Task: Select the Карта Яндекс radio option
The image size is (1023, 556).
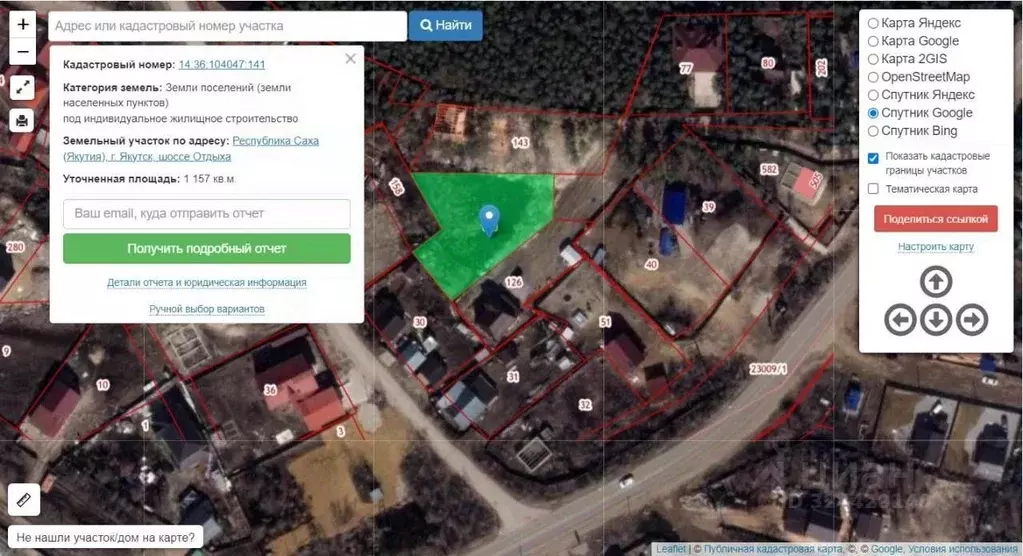Action: pyautogui.click(x=873, y=23)
